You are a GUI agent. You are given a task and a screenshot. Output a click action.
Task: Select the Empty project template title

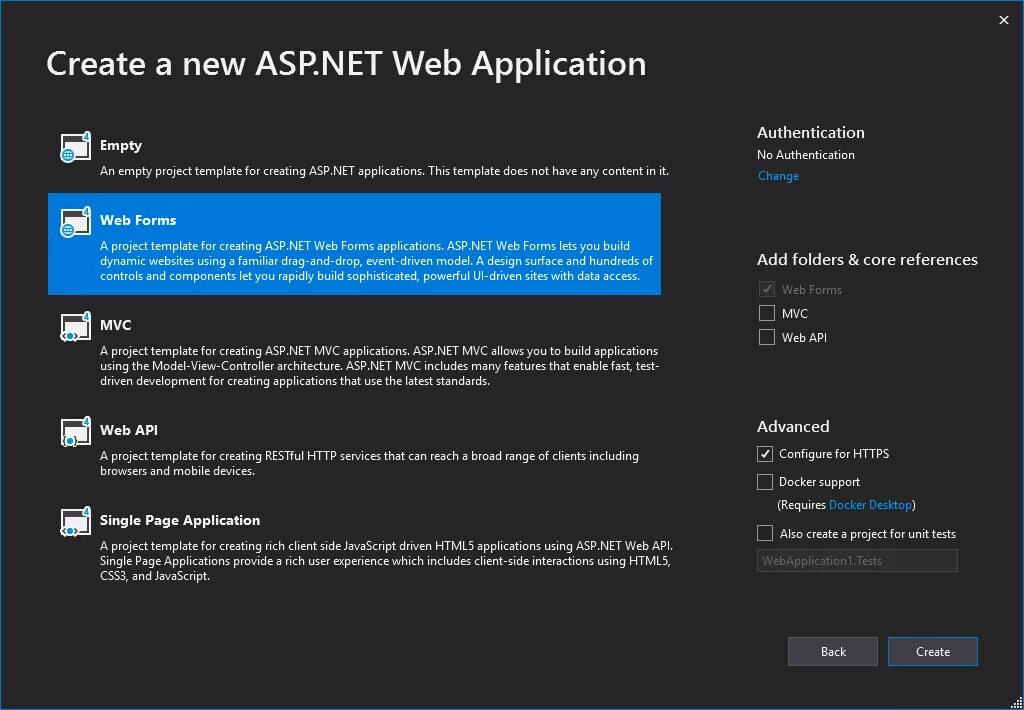(121, 145)
